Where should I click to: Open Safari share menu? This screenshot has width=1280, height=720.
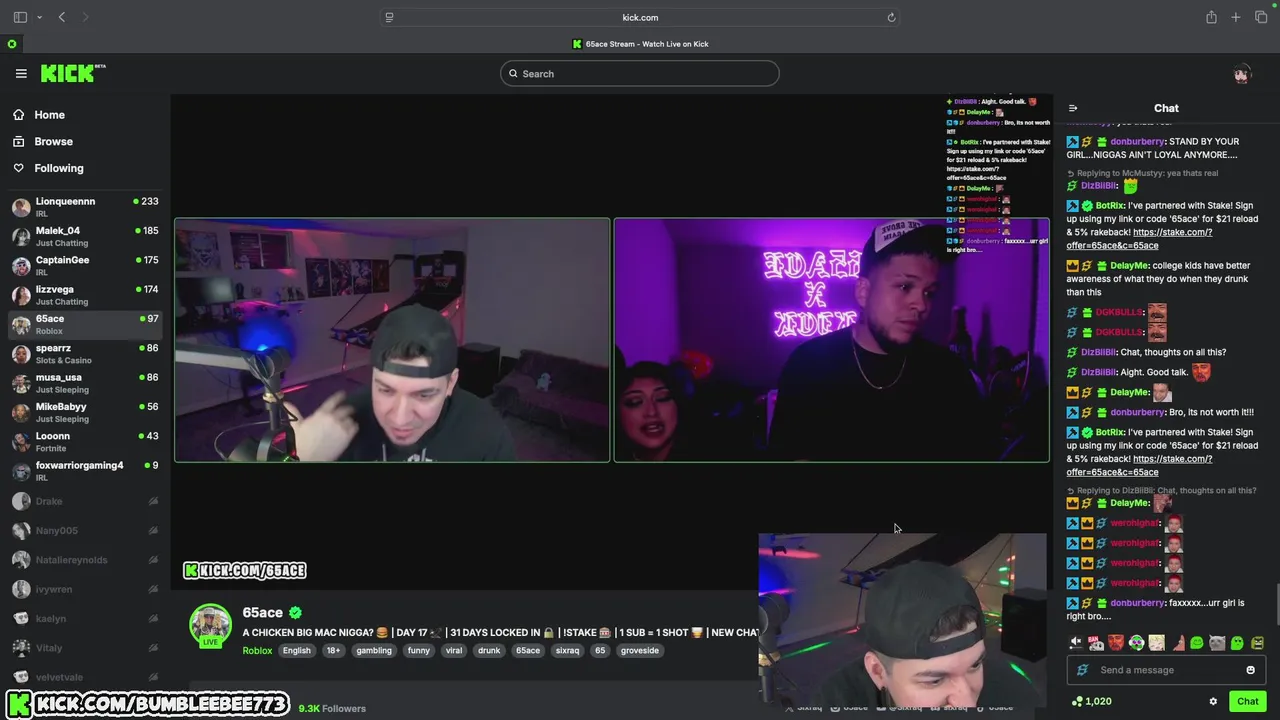pyautogui.click(x=1211, y=17)
